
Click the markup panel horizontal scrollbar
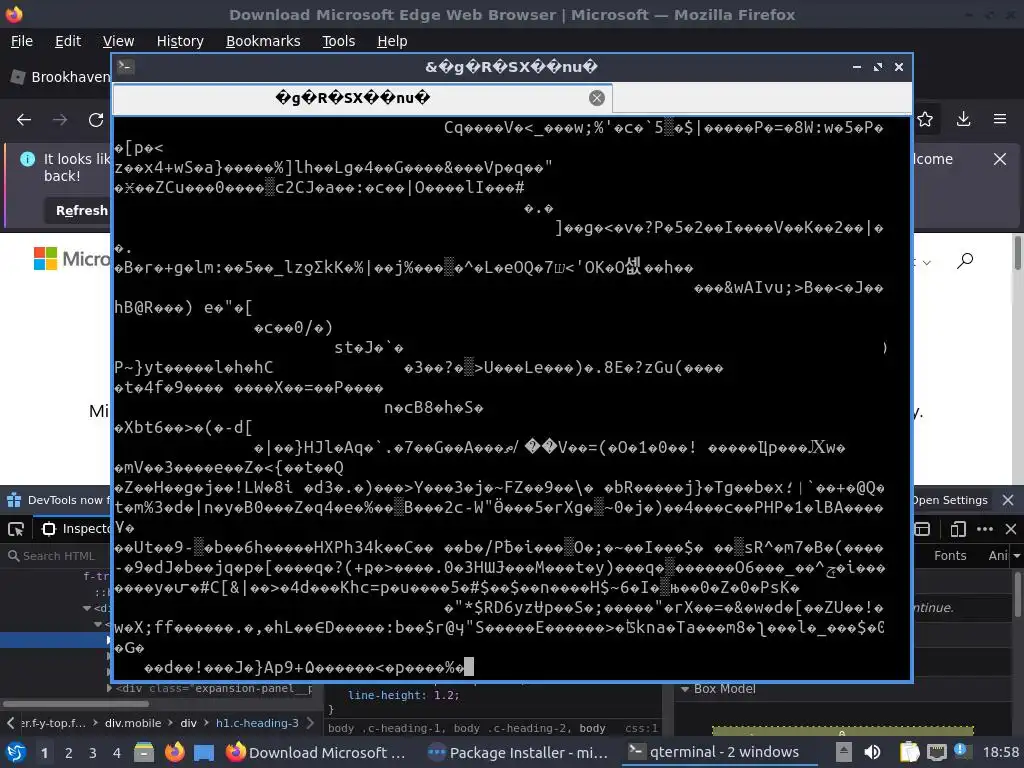click(76, 704)
